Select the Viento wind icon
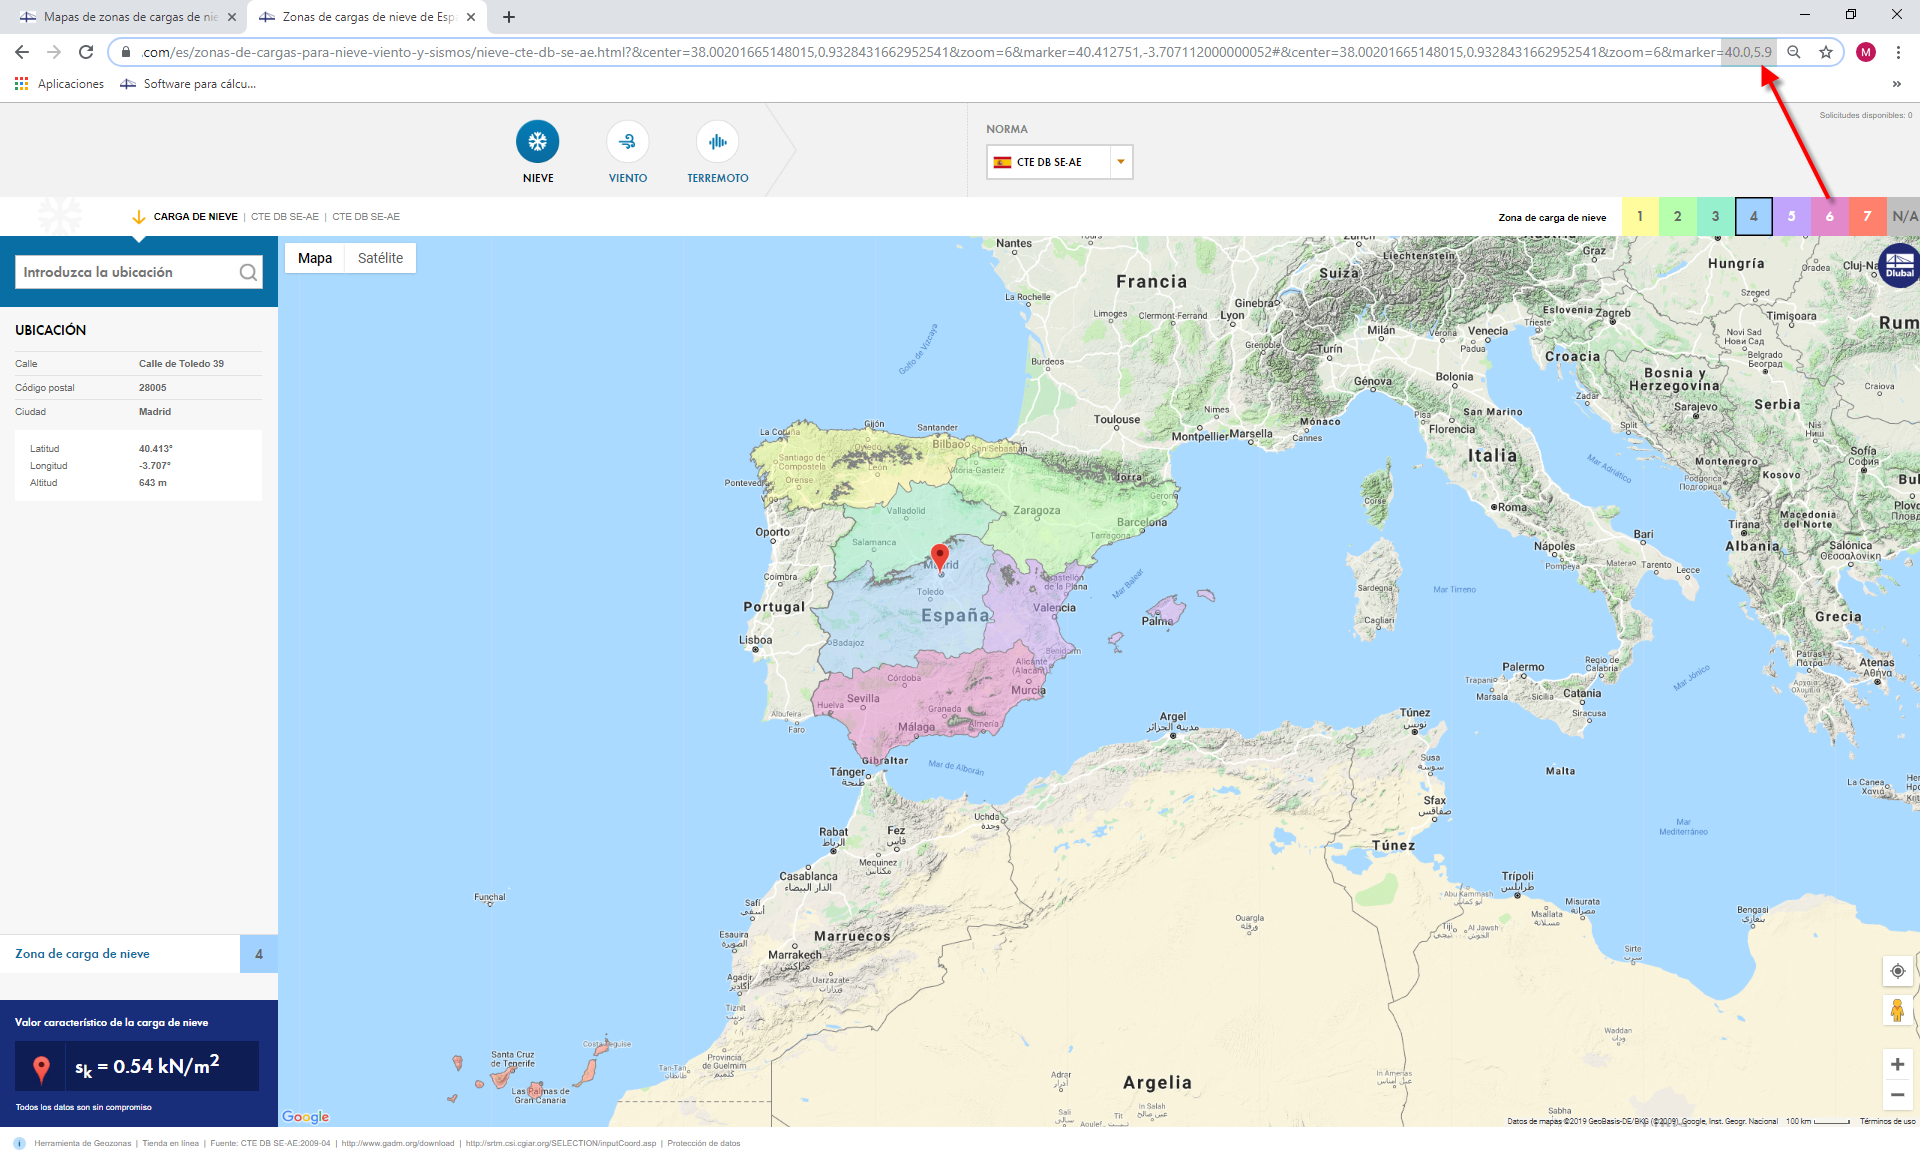This screenshot has height=1160, width=1920. click(x=627, y=142)
